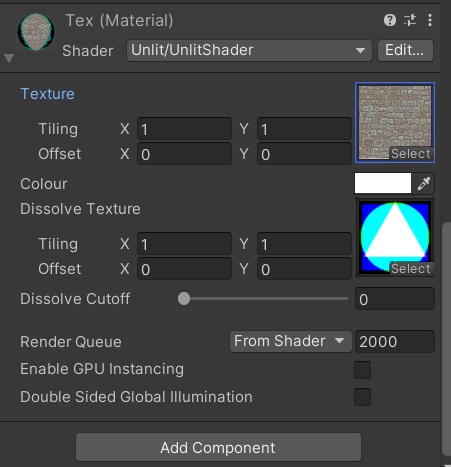Click Select on the Dissolve Texture
Viewport: 451px width, 467px height.
coord(411,269)
